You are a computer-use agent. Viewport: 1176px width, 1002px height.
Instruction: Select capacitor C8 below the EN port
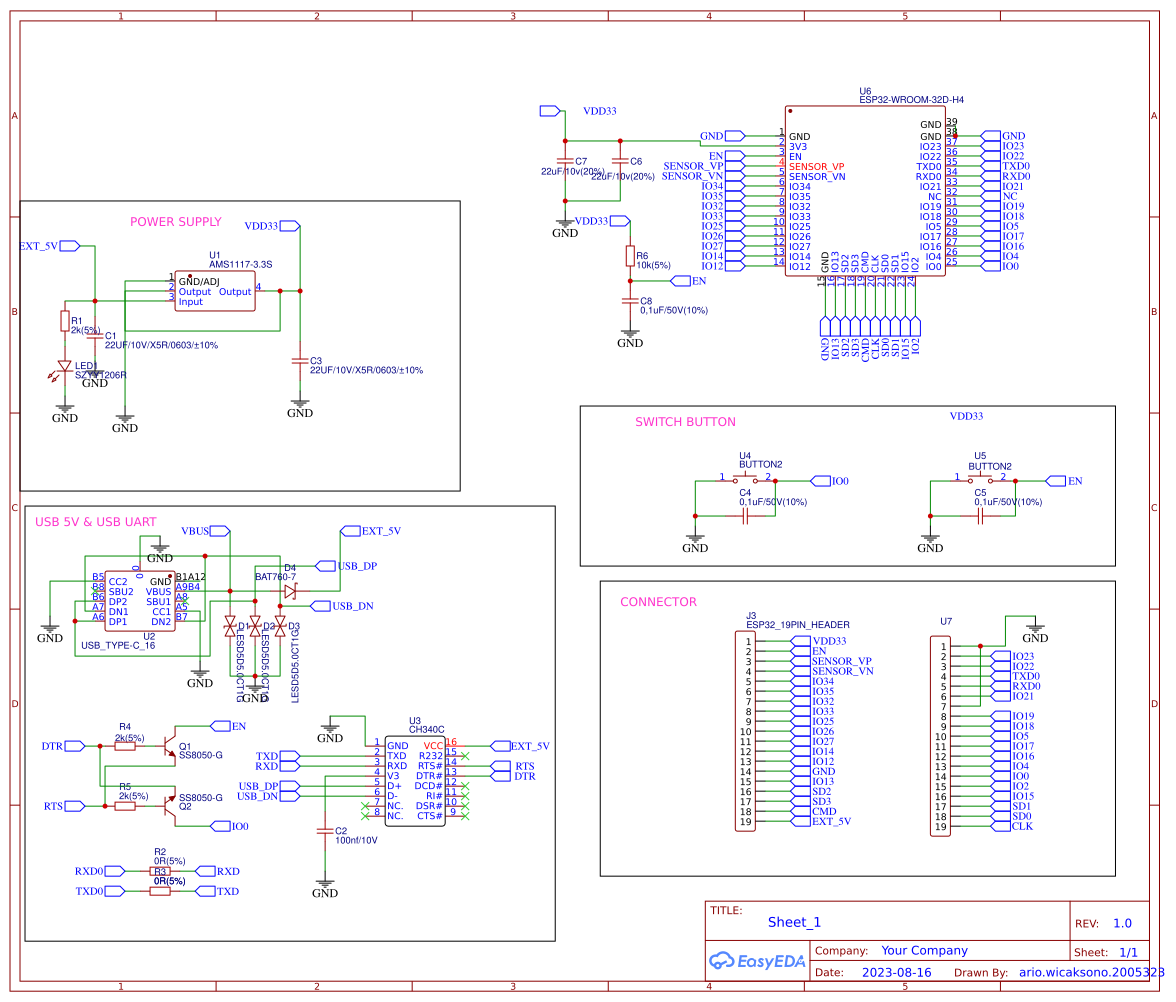tap(630, 301)
